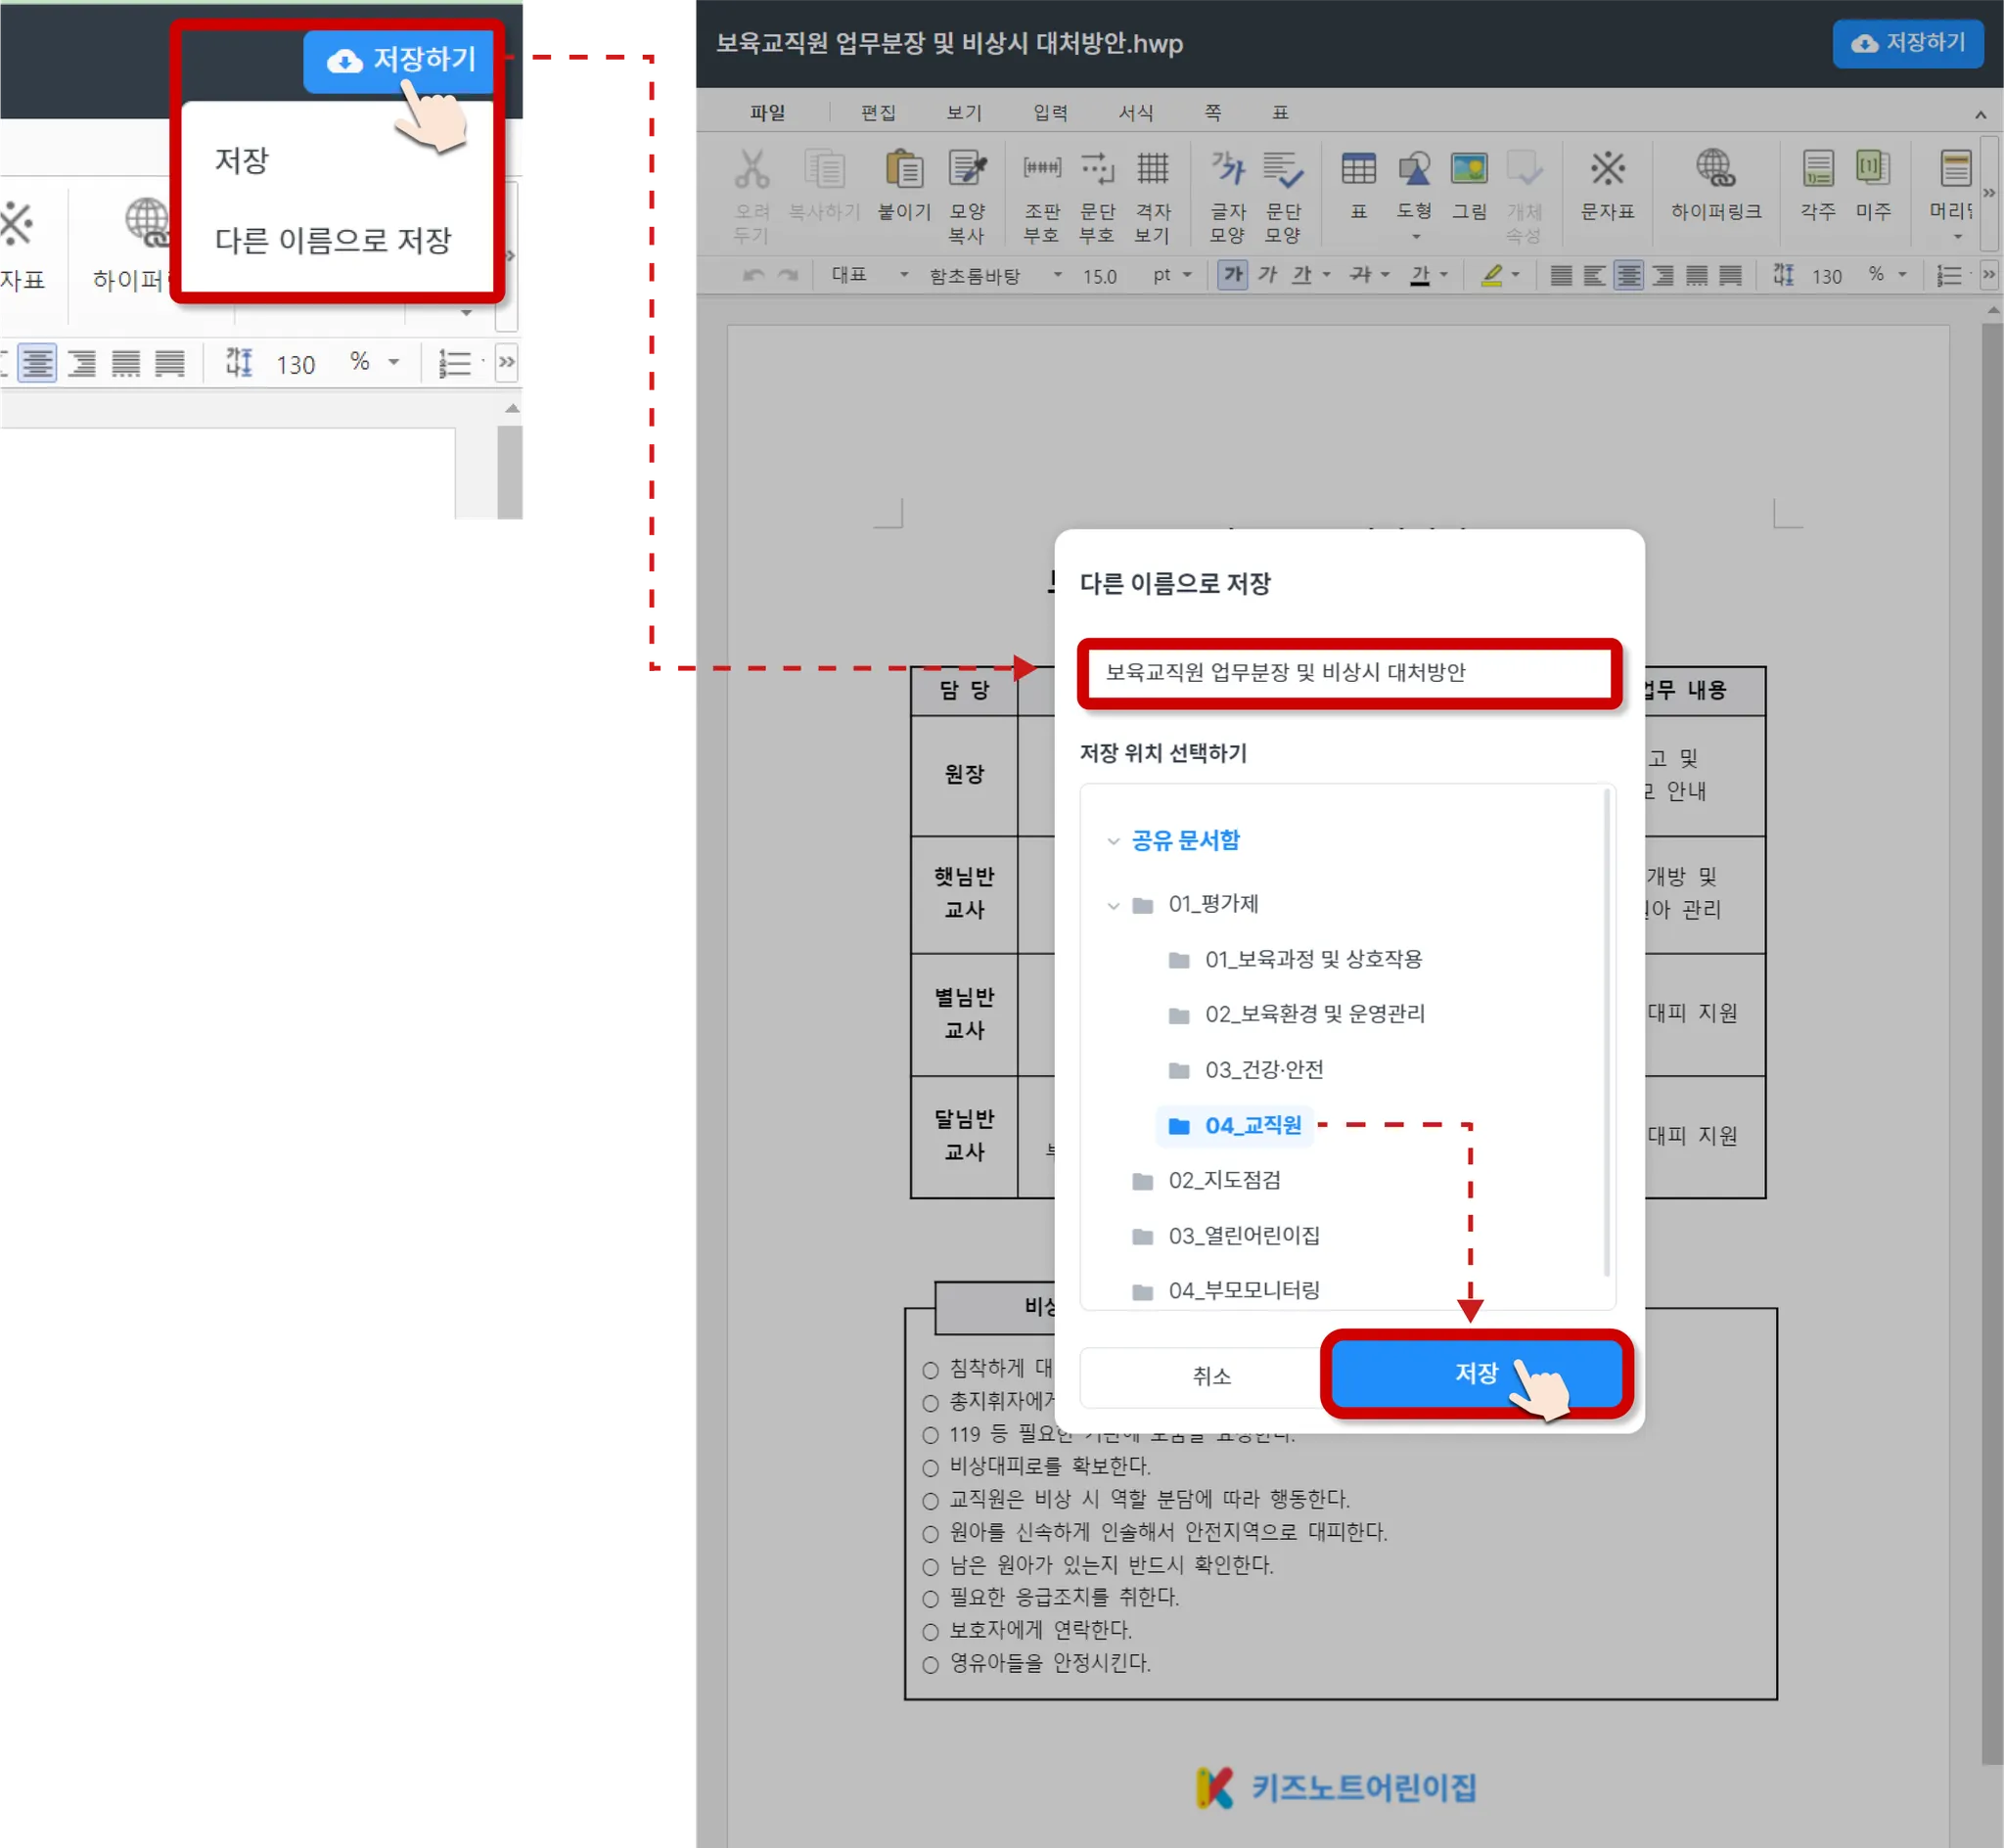Toggle underline formatting button

click(1301, 275)
